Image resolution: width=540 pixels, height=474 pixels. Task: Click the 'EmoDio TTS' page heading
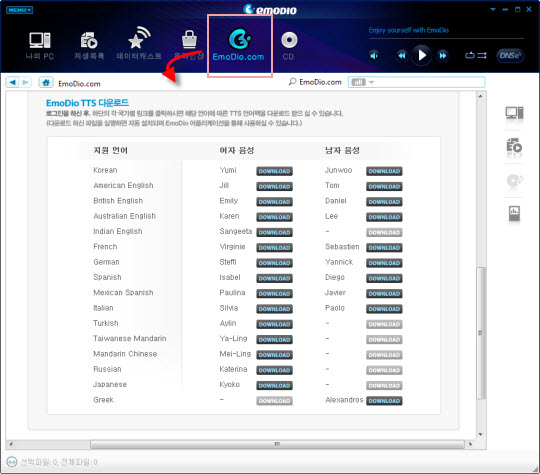click(87, 103)
